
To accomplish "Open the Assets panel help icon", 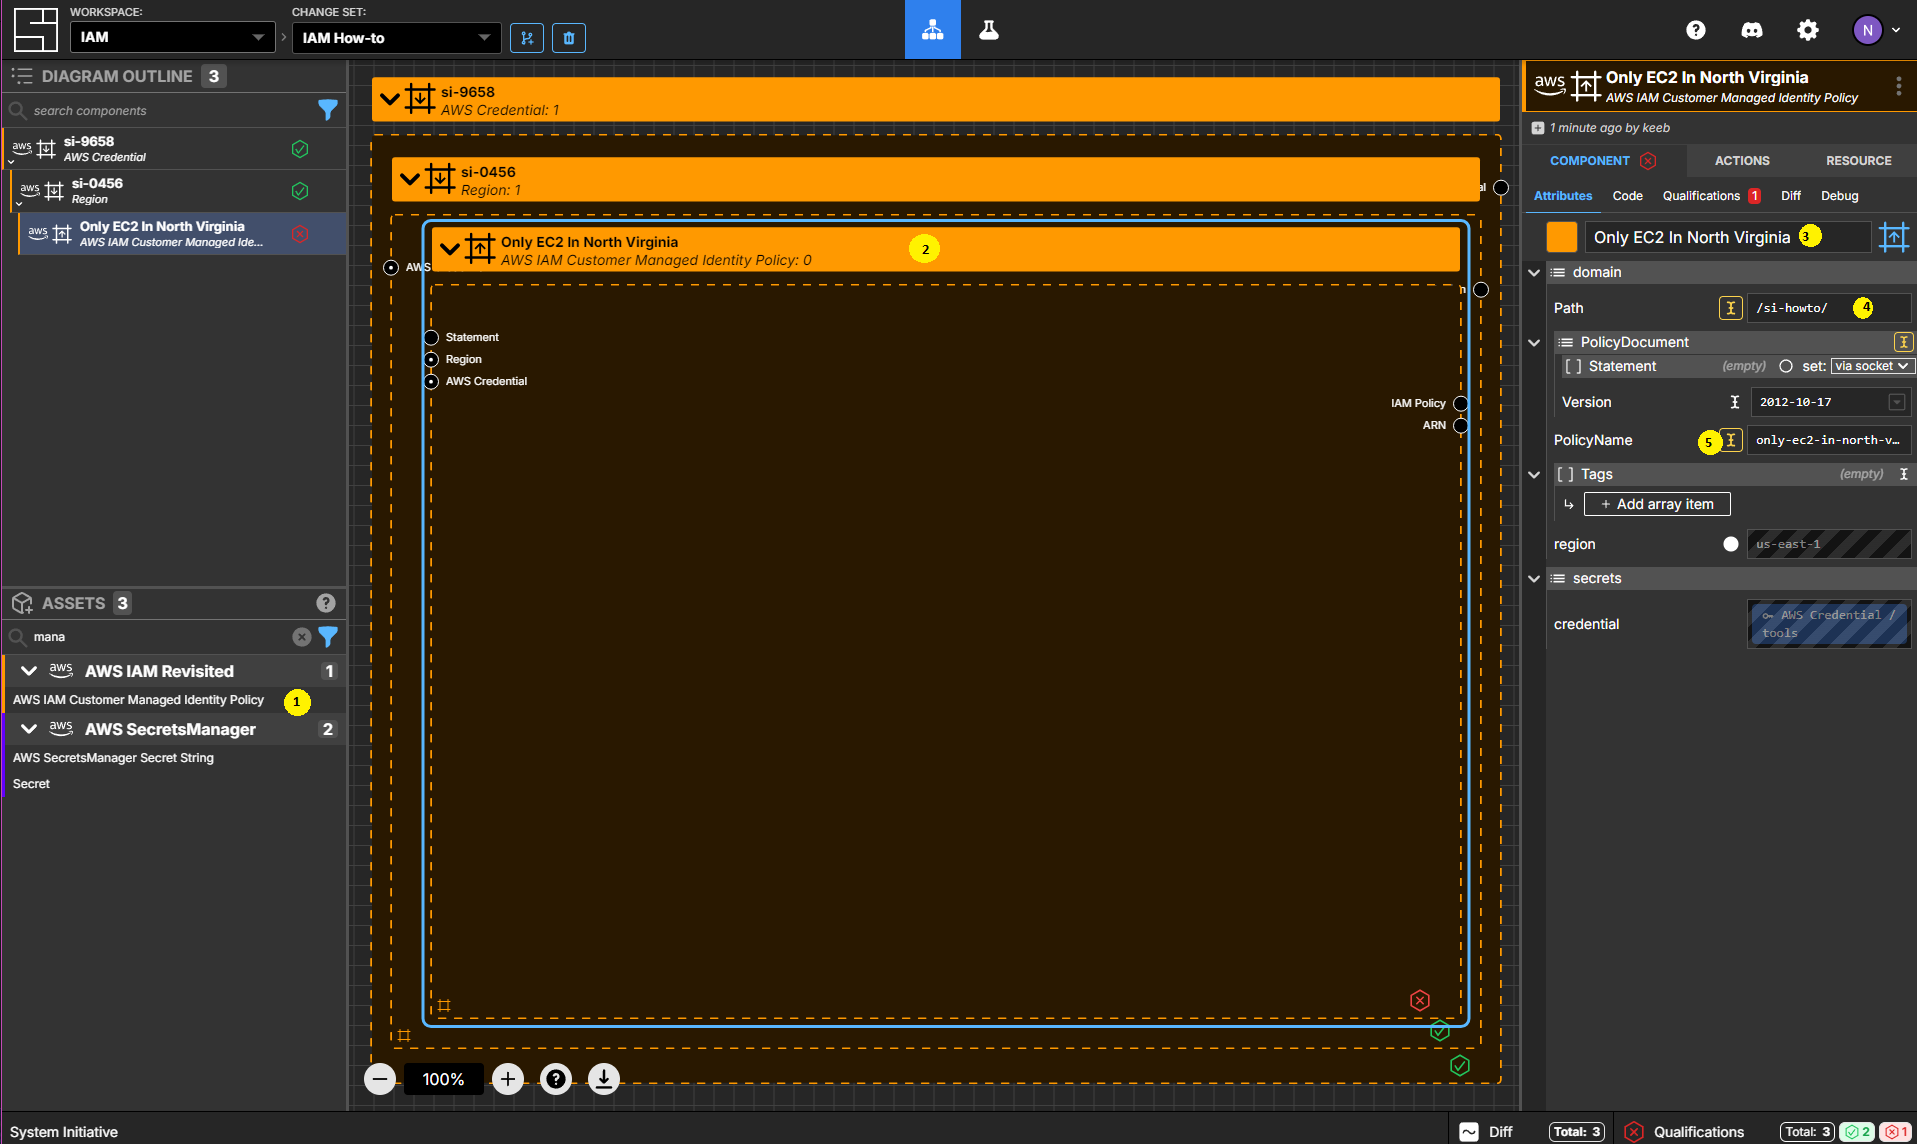I will point(326,602).
